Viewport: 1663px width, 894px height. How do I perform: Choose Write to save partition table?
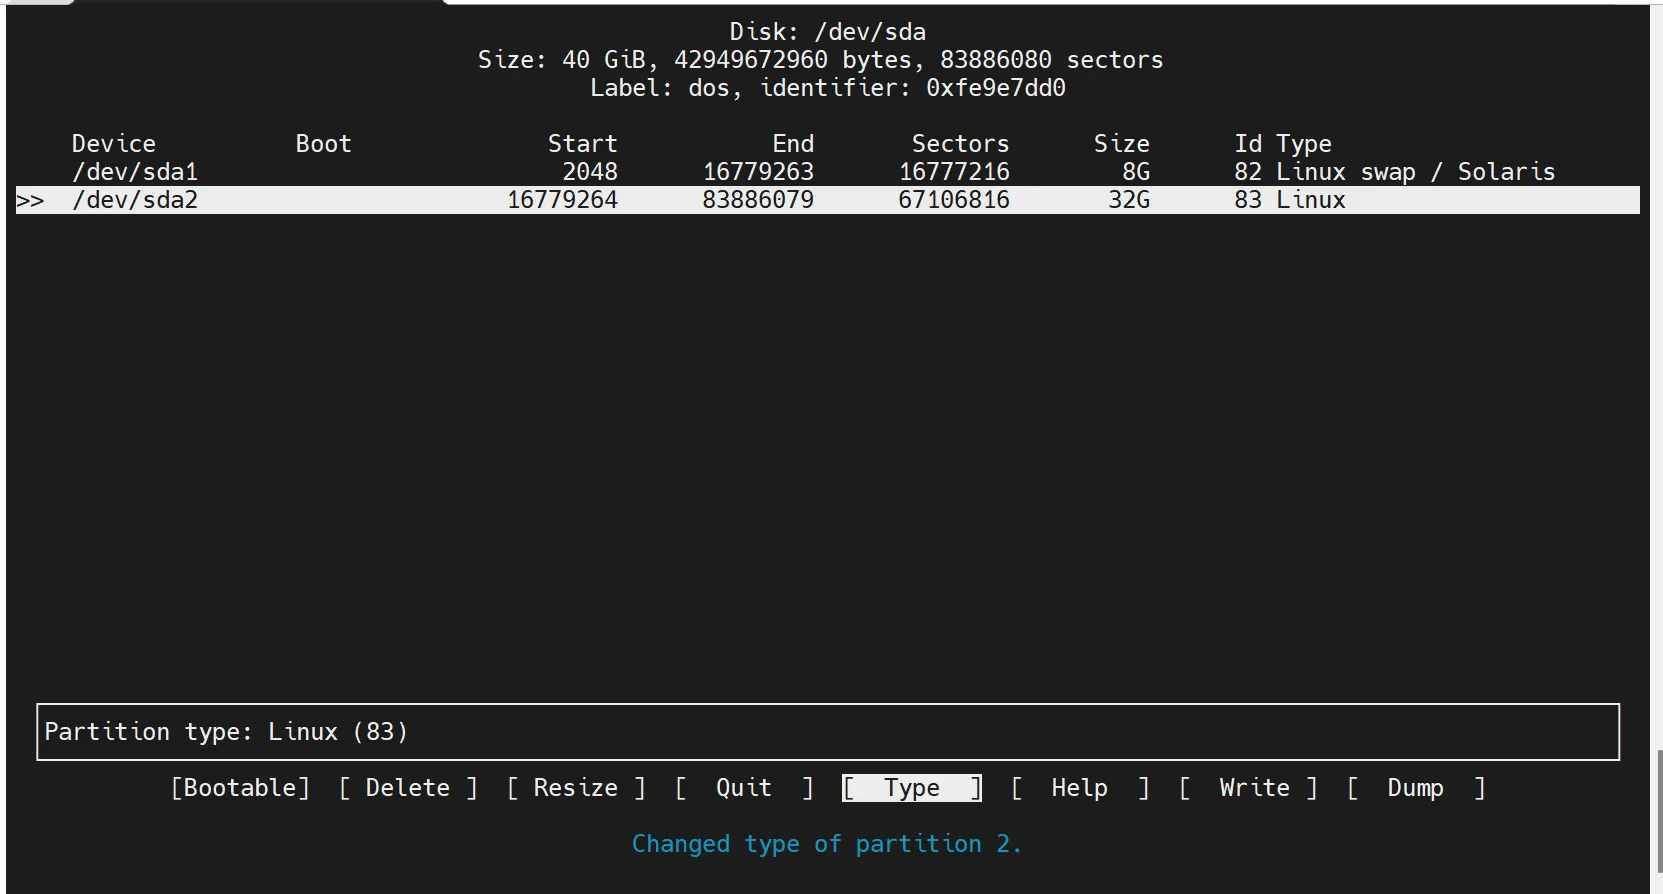[1254, 788]
